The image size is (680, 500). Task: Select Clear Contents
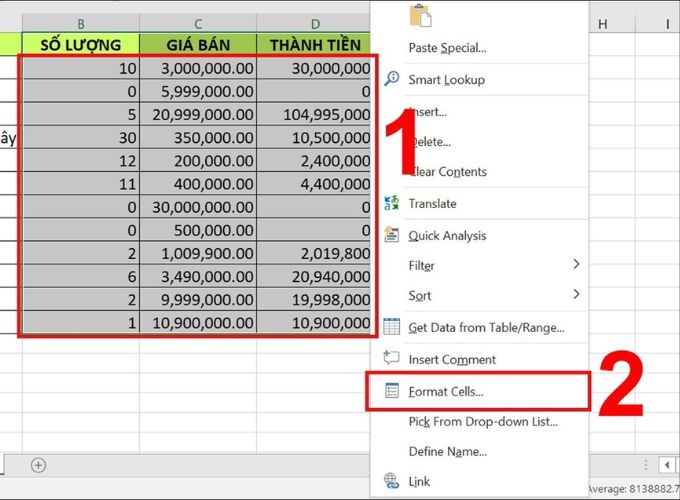[448, 172]
